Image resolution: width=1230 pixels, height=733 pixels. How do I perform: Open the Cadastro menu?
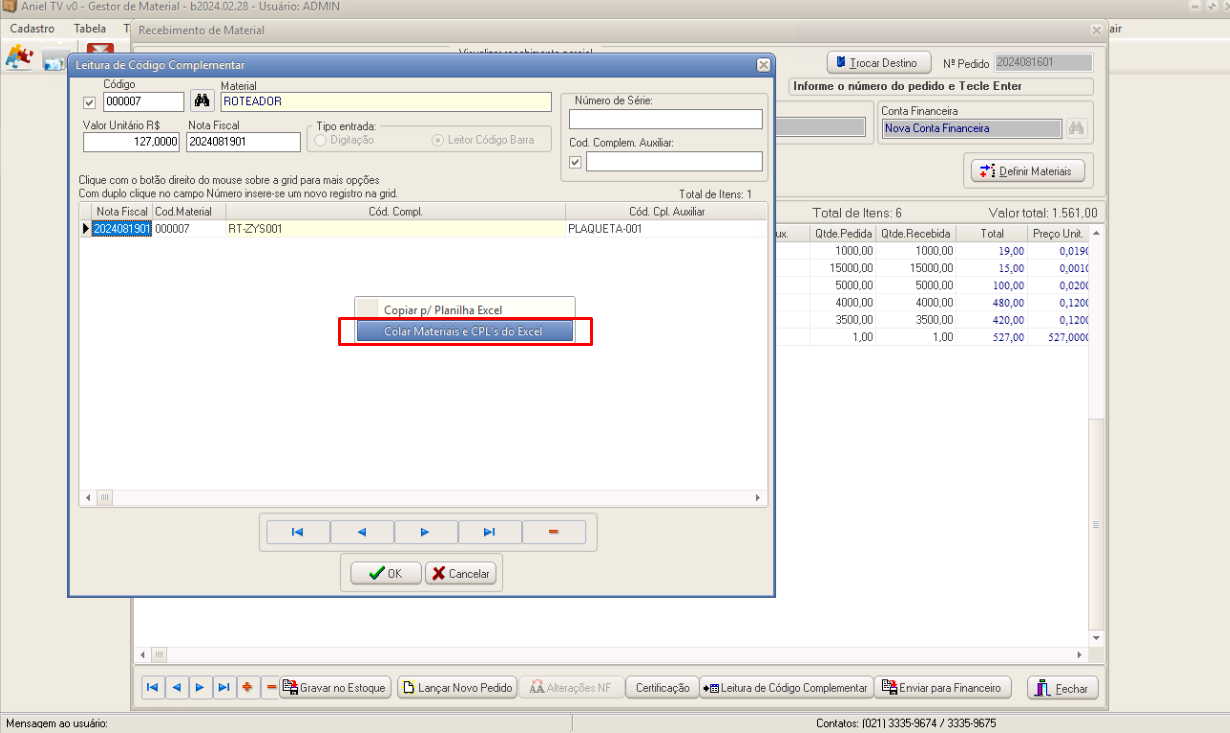pyautogui.click(x=32, y=29)
